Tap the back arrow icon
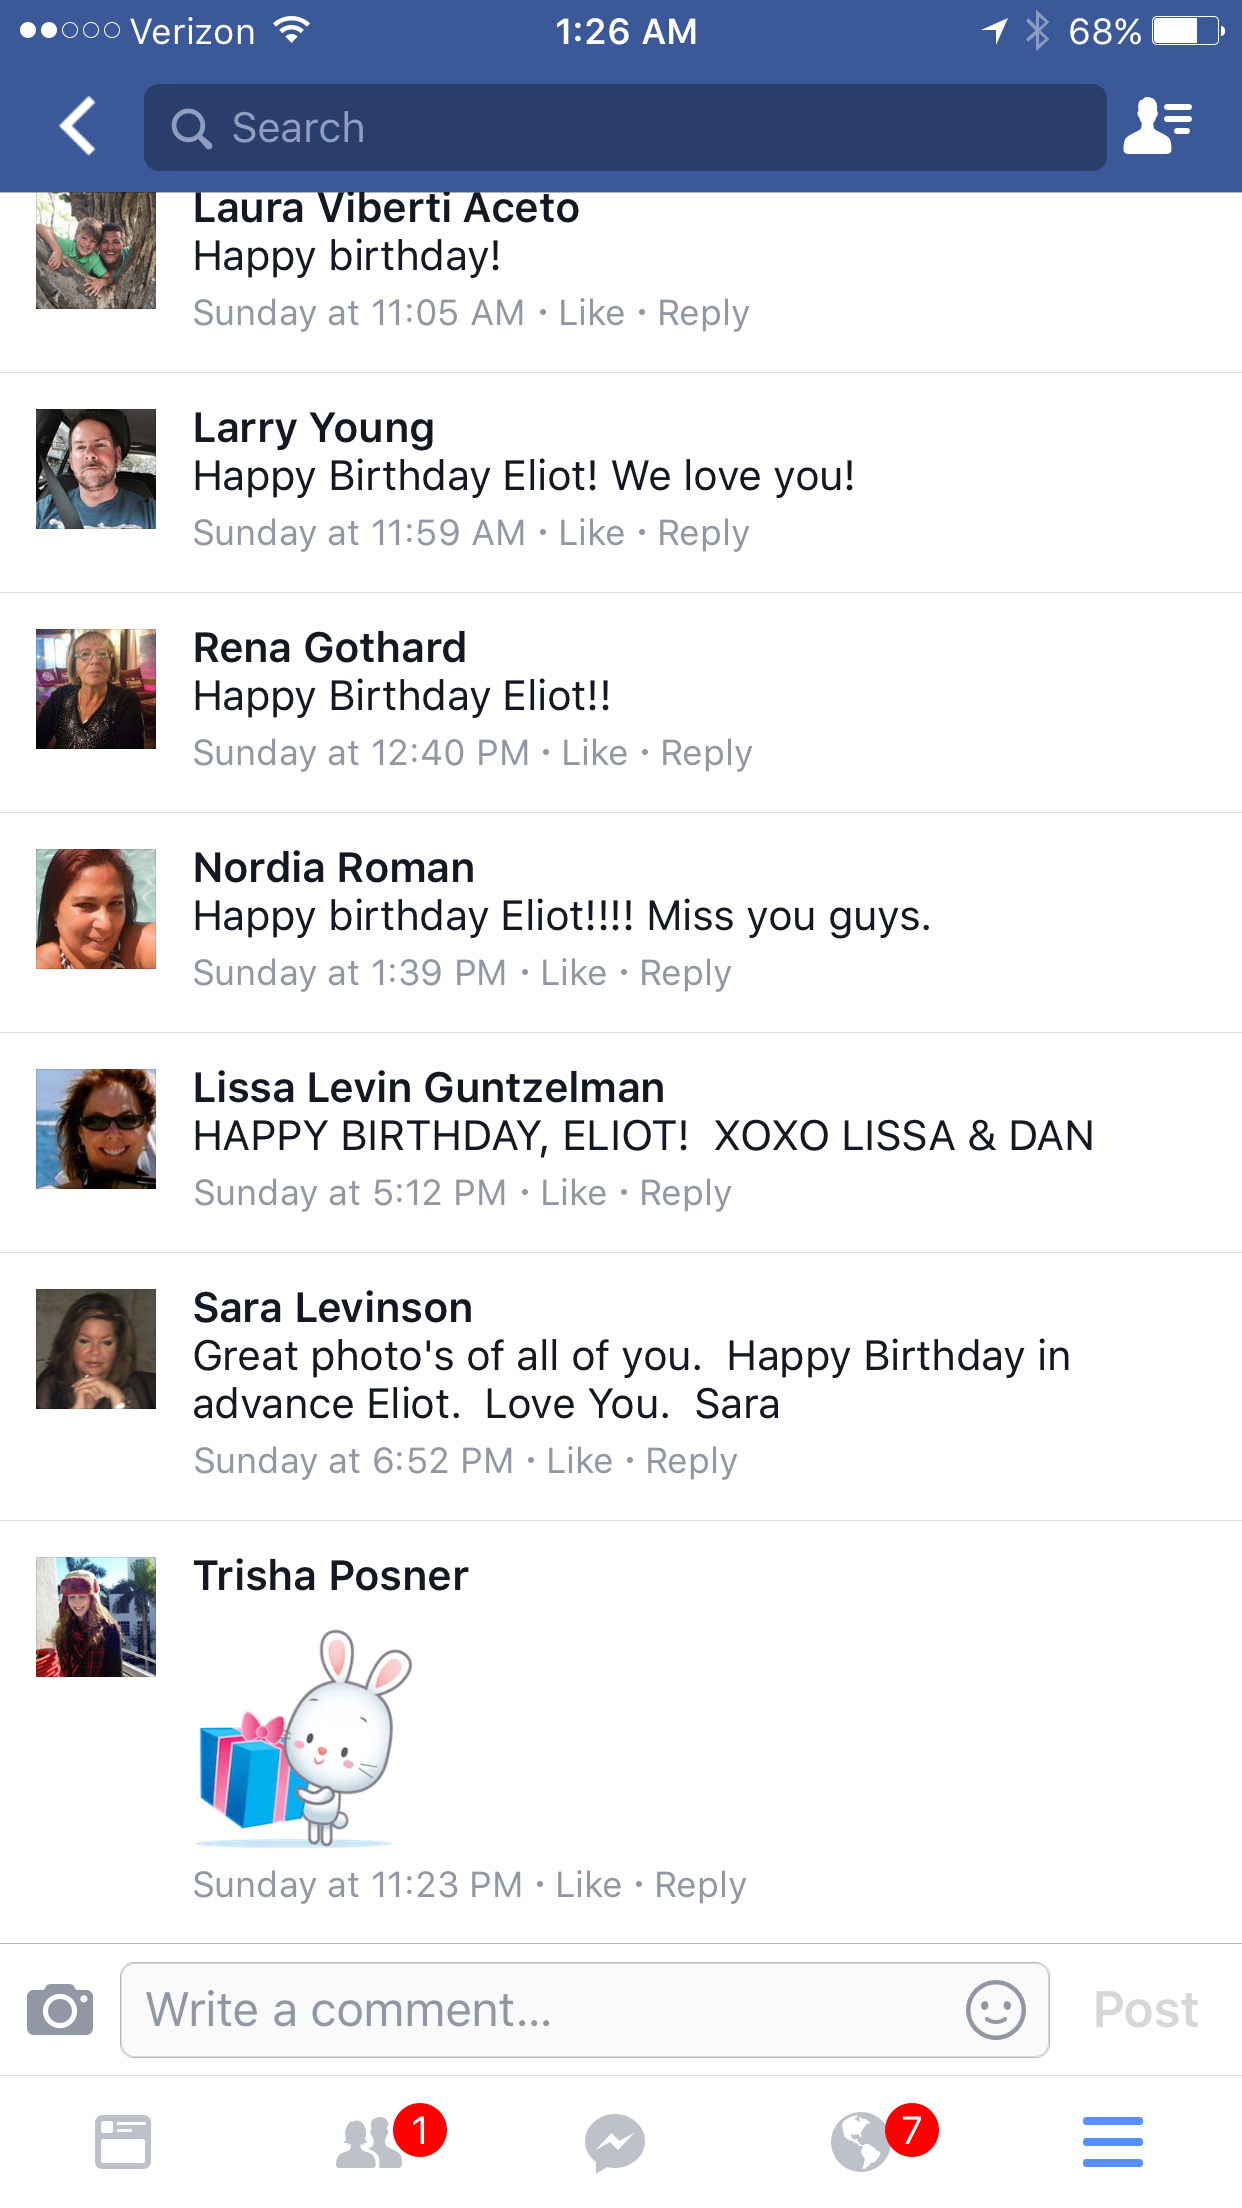The width and height of the screenshot is (1242, 2208). point(78,127)
